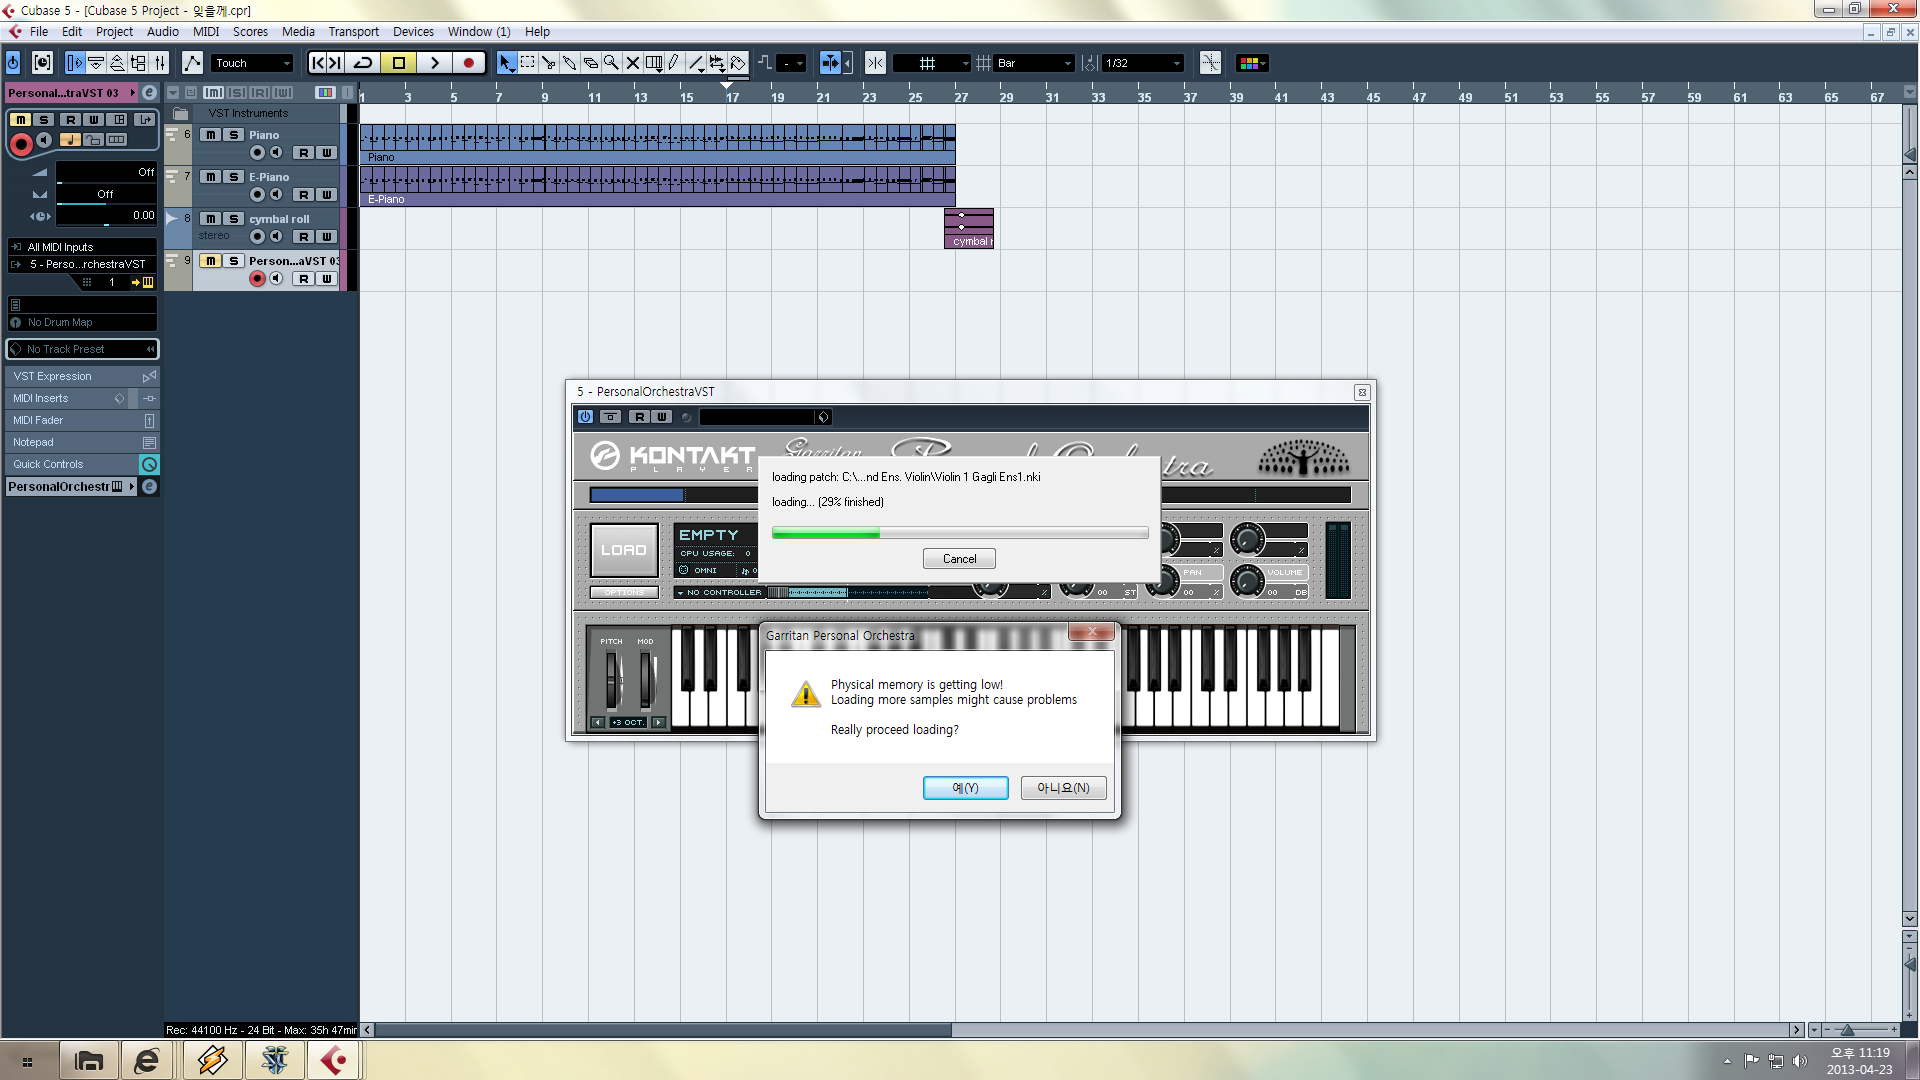Open the Bar grid type dropdown
This screenshot has width=1920, height=1080.
pos(1034,63)
